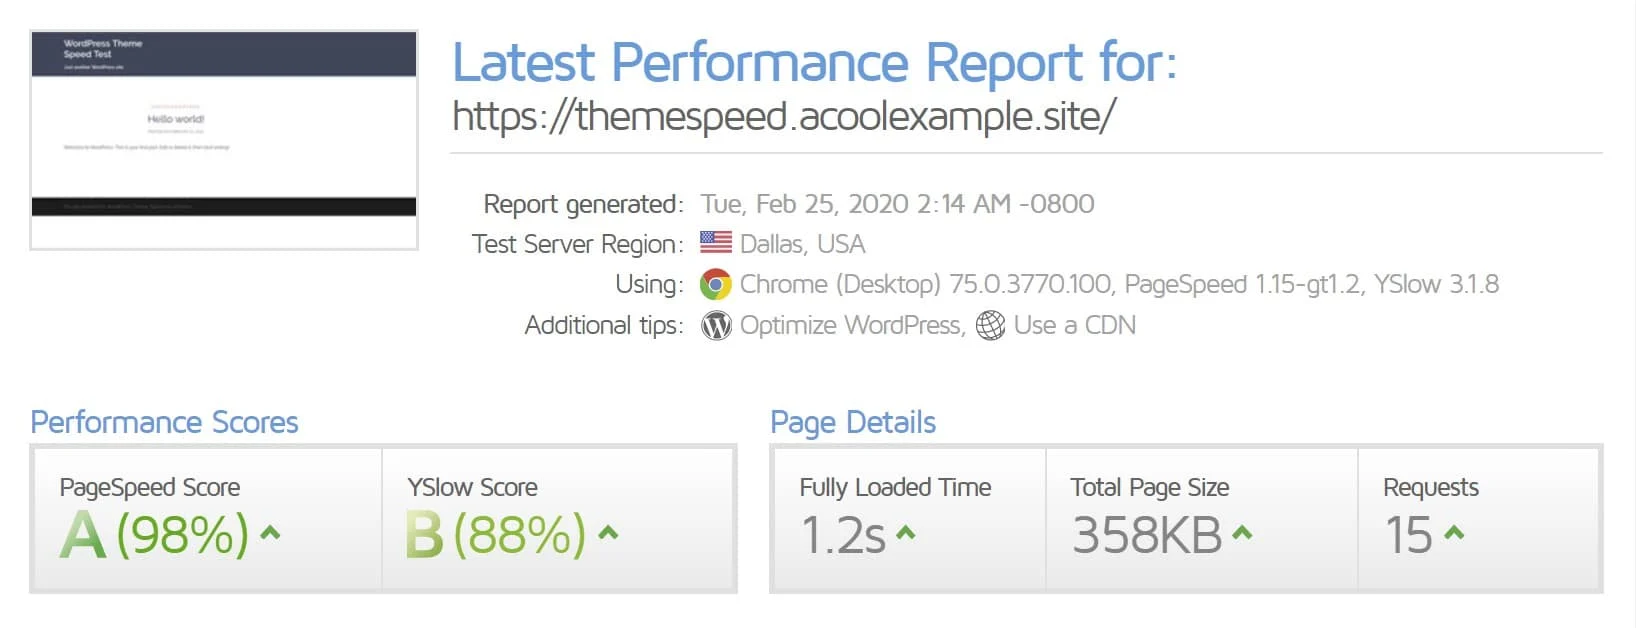Click the US flag icon

pyautogui.click(x=715, y=243)
